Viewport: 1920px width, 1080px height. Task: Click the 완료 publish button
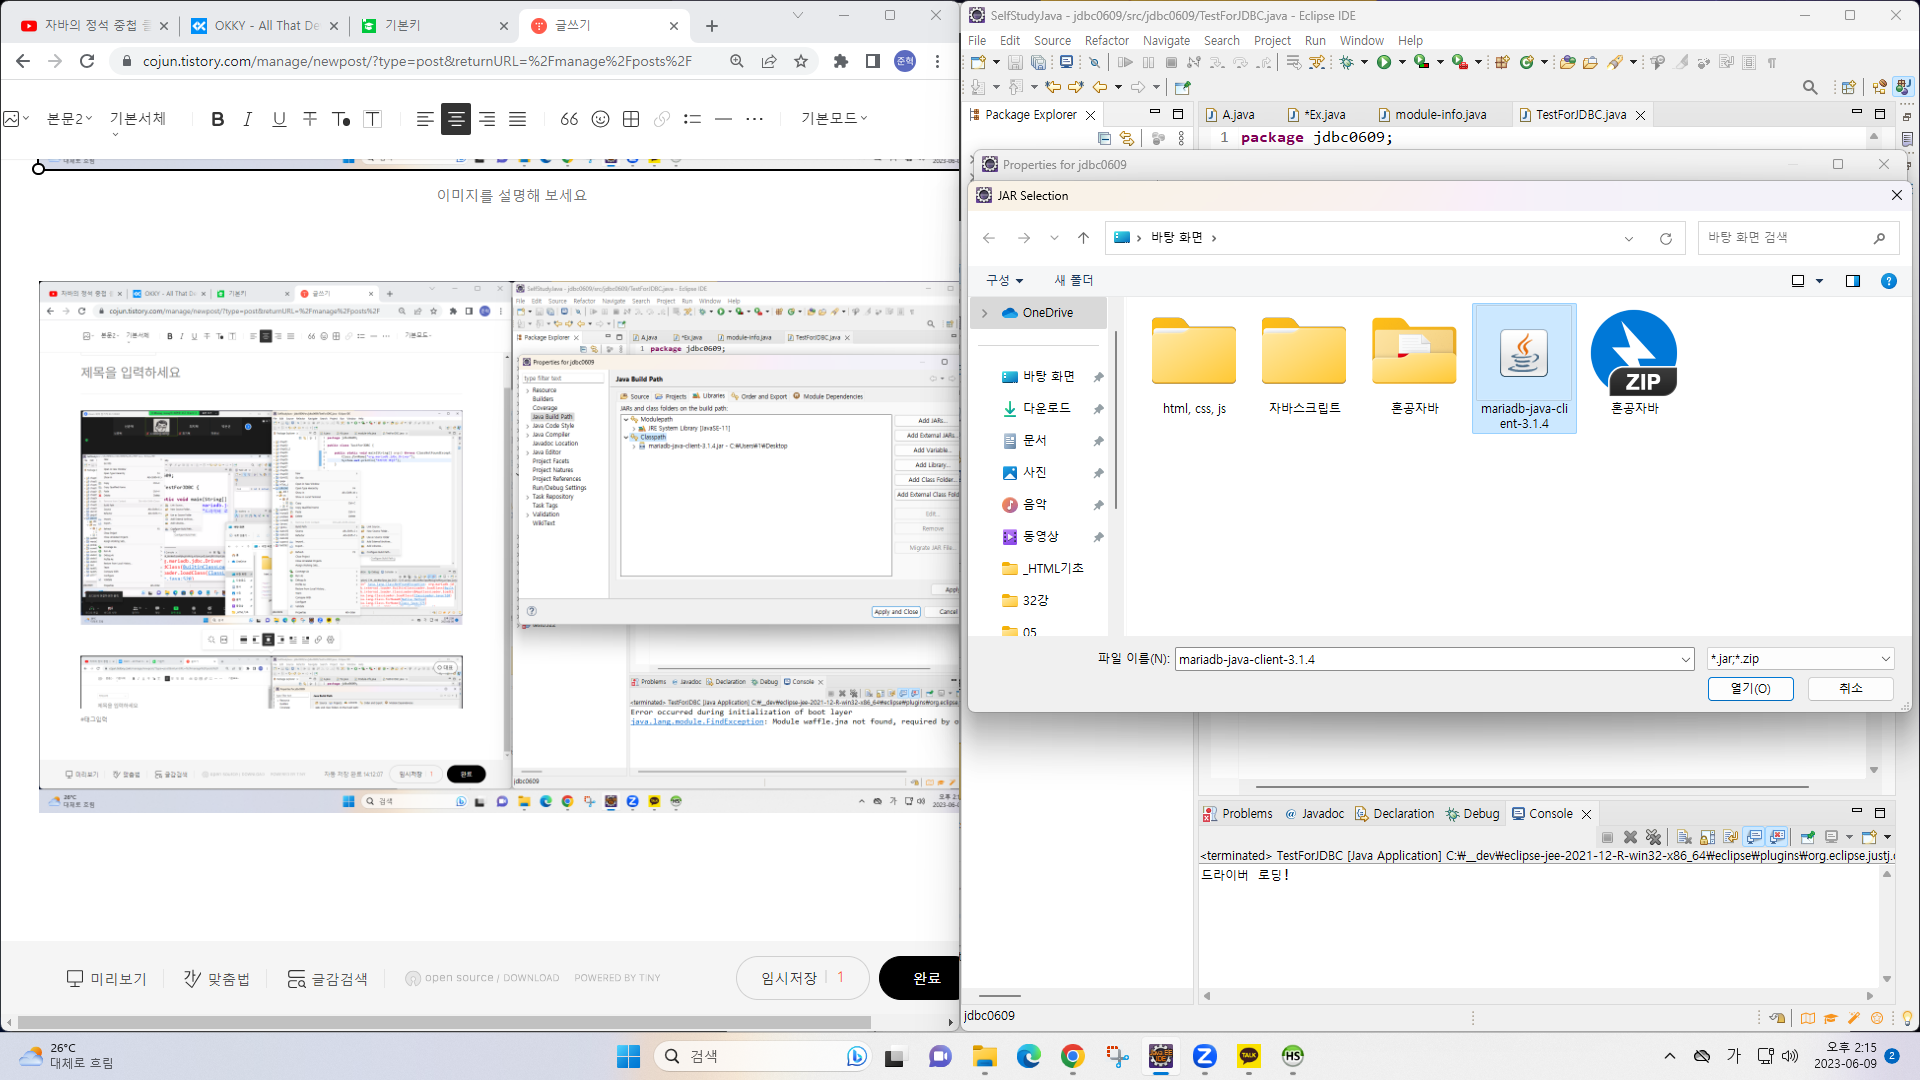pyautogui.click(x=926, y=978)
